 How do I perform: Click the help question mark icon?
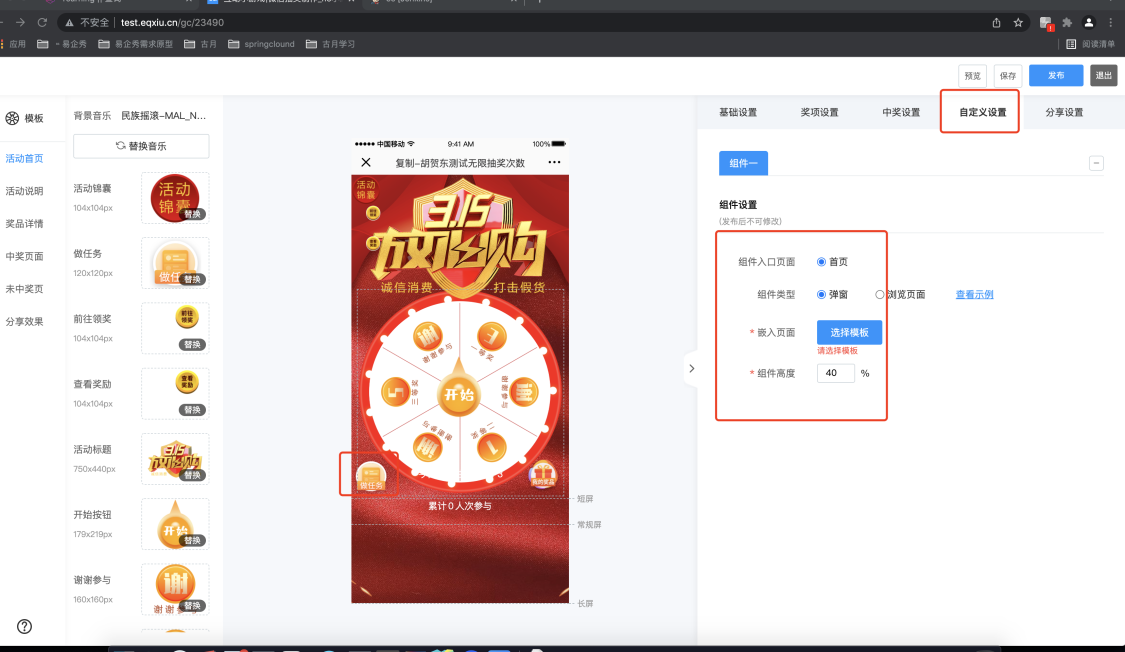(x=25, y=626)
